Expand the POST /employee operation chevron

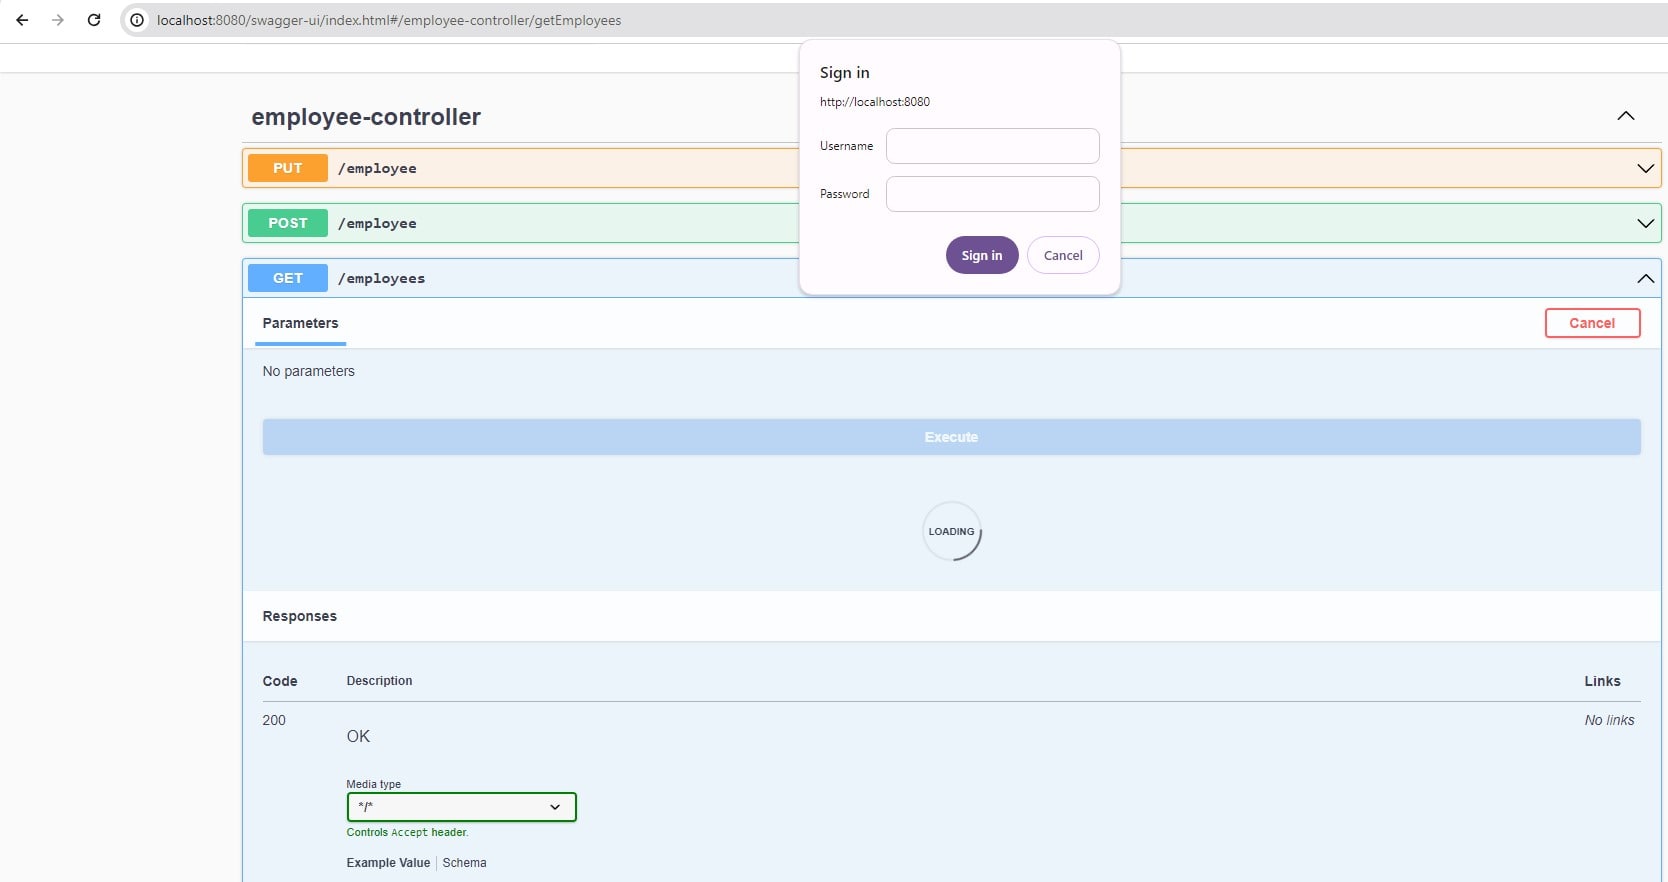pos(1645,223)
